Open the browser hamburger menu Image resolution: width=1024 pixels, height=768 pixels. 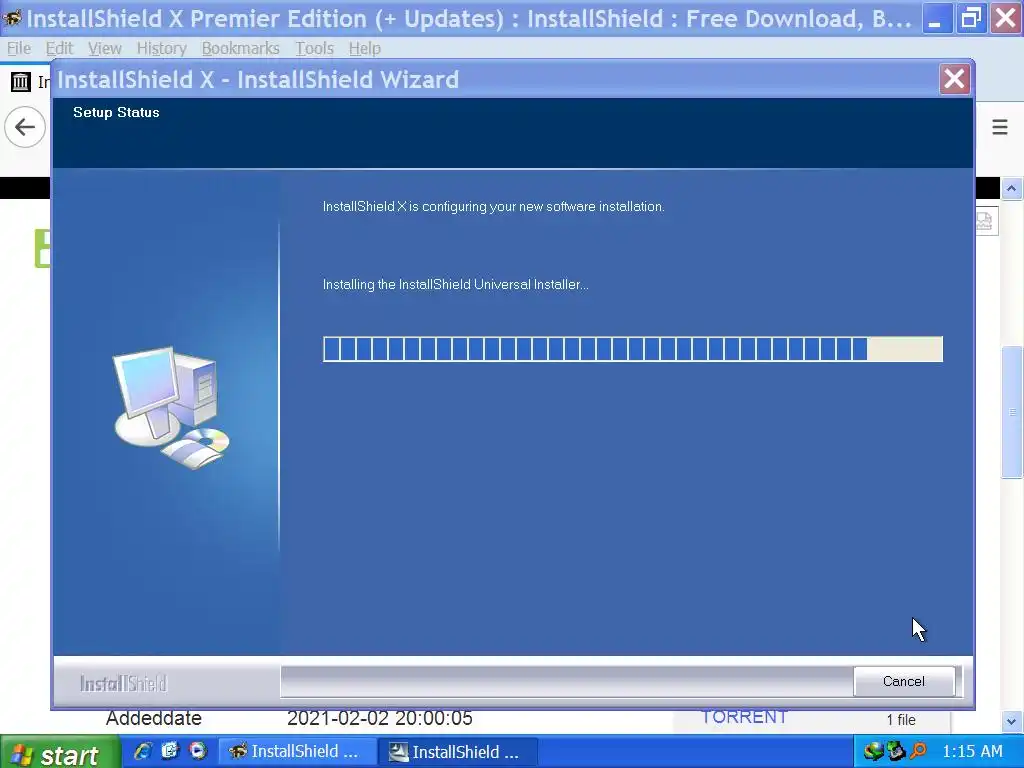(x=1000, y=127)
